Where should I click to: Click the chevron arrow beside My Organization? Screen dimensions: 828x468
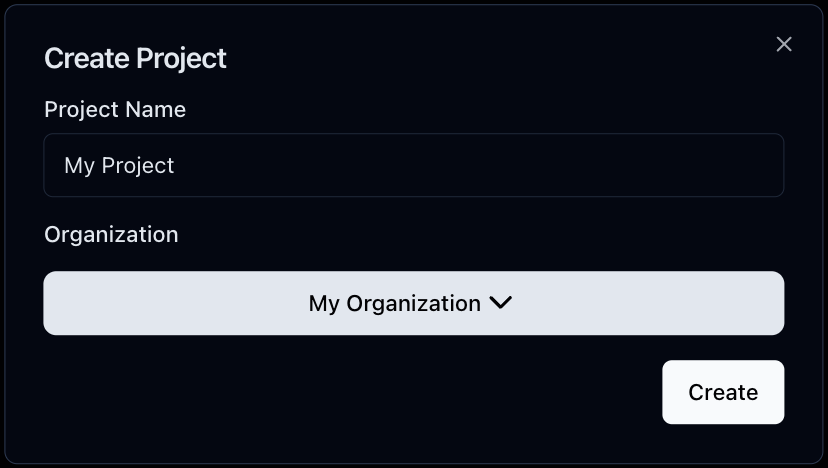pyautogui.click(x=501, y=303)
